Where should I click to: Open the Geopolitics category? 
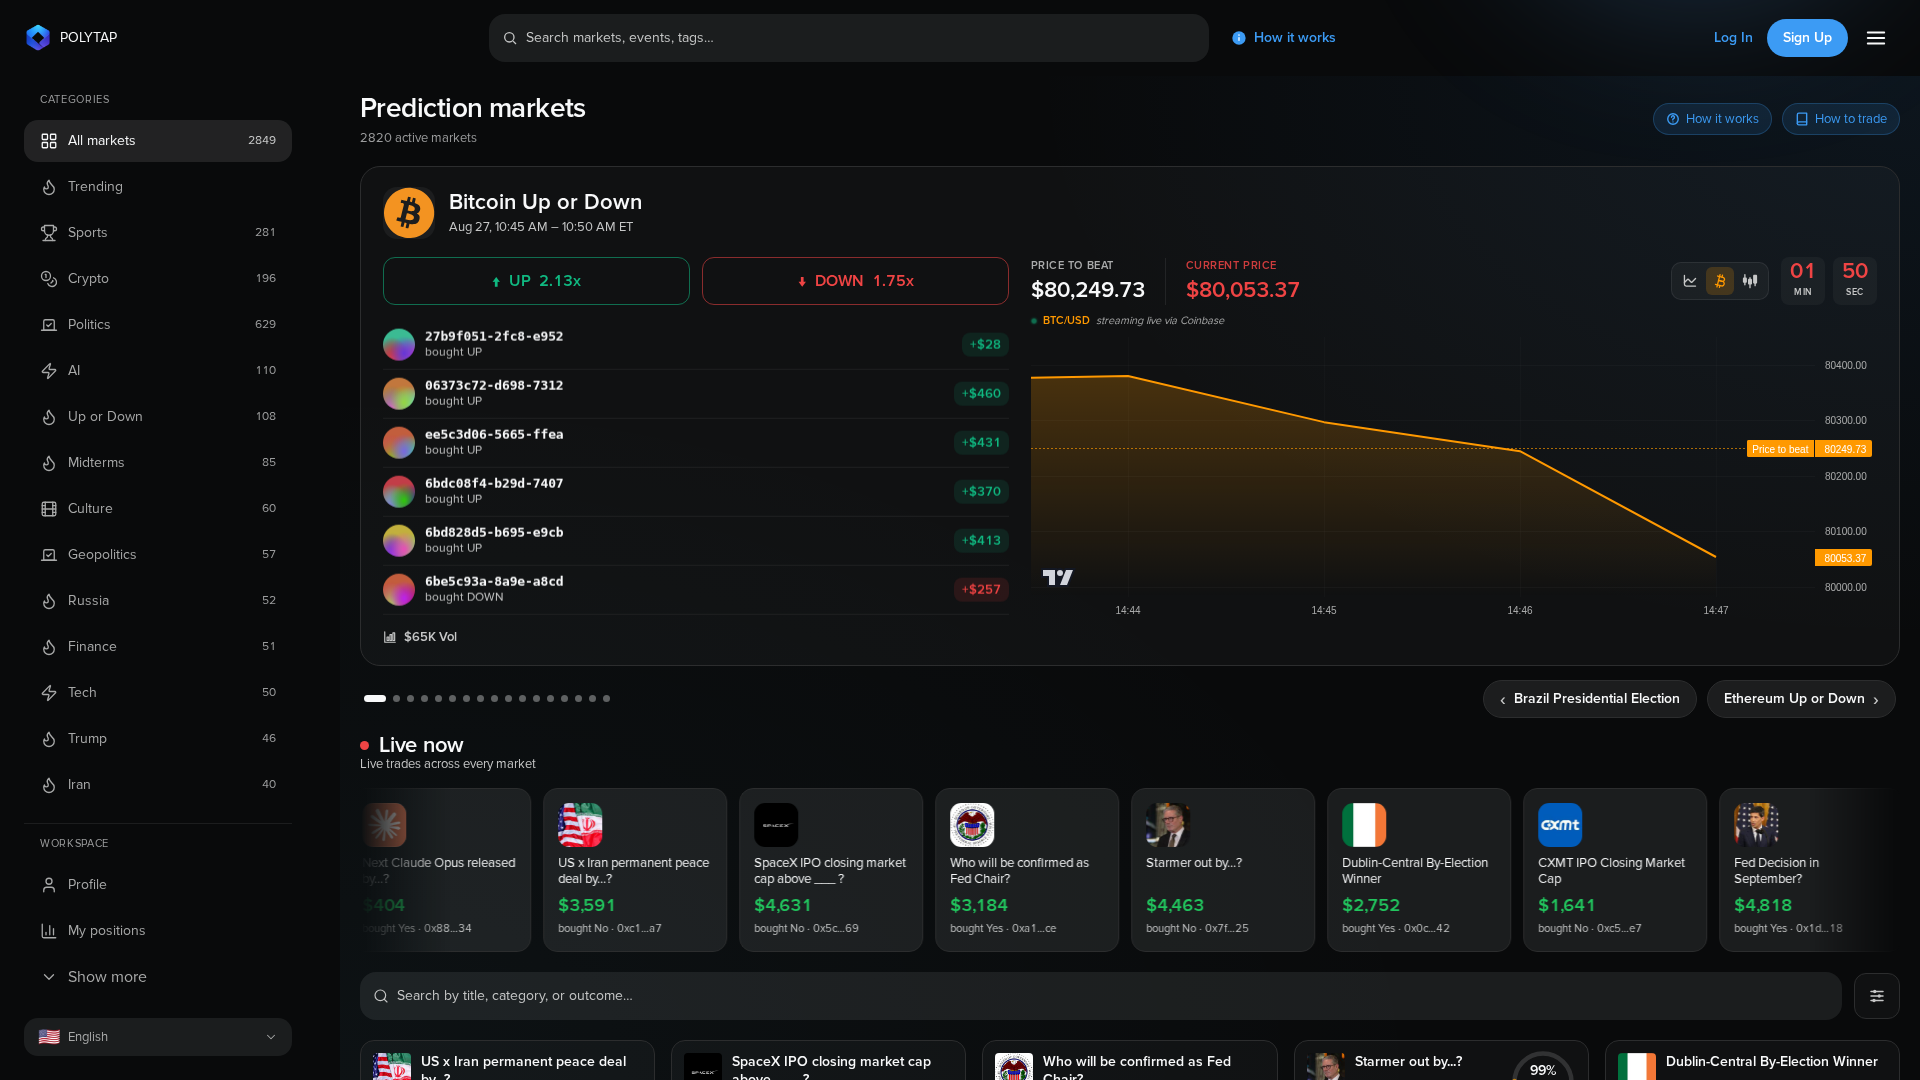158,555
